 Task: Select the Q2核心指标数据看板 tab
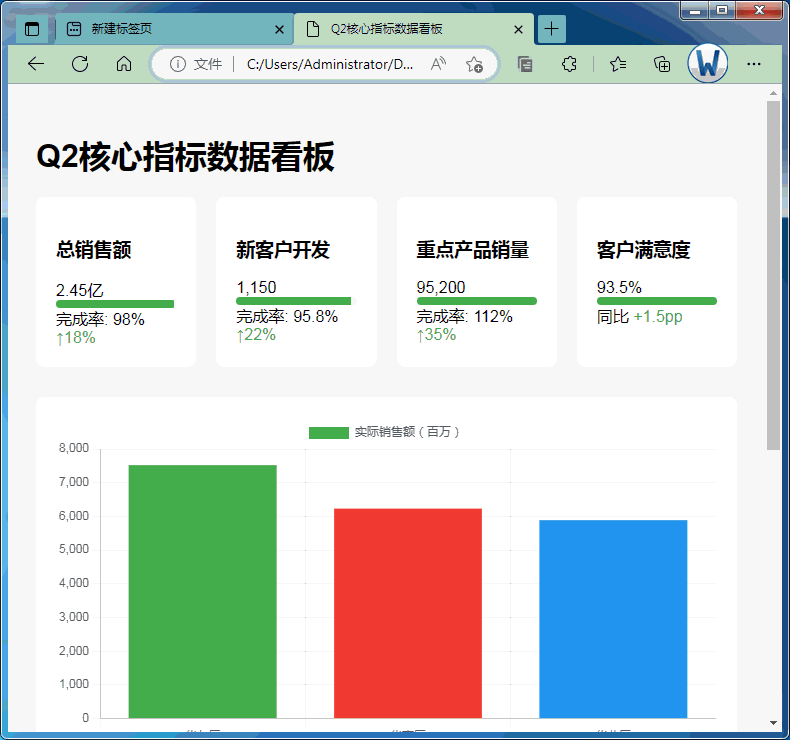point(414,29)
